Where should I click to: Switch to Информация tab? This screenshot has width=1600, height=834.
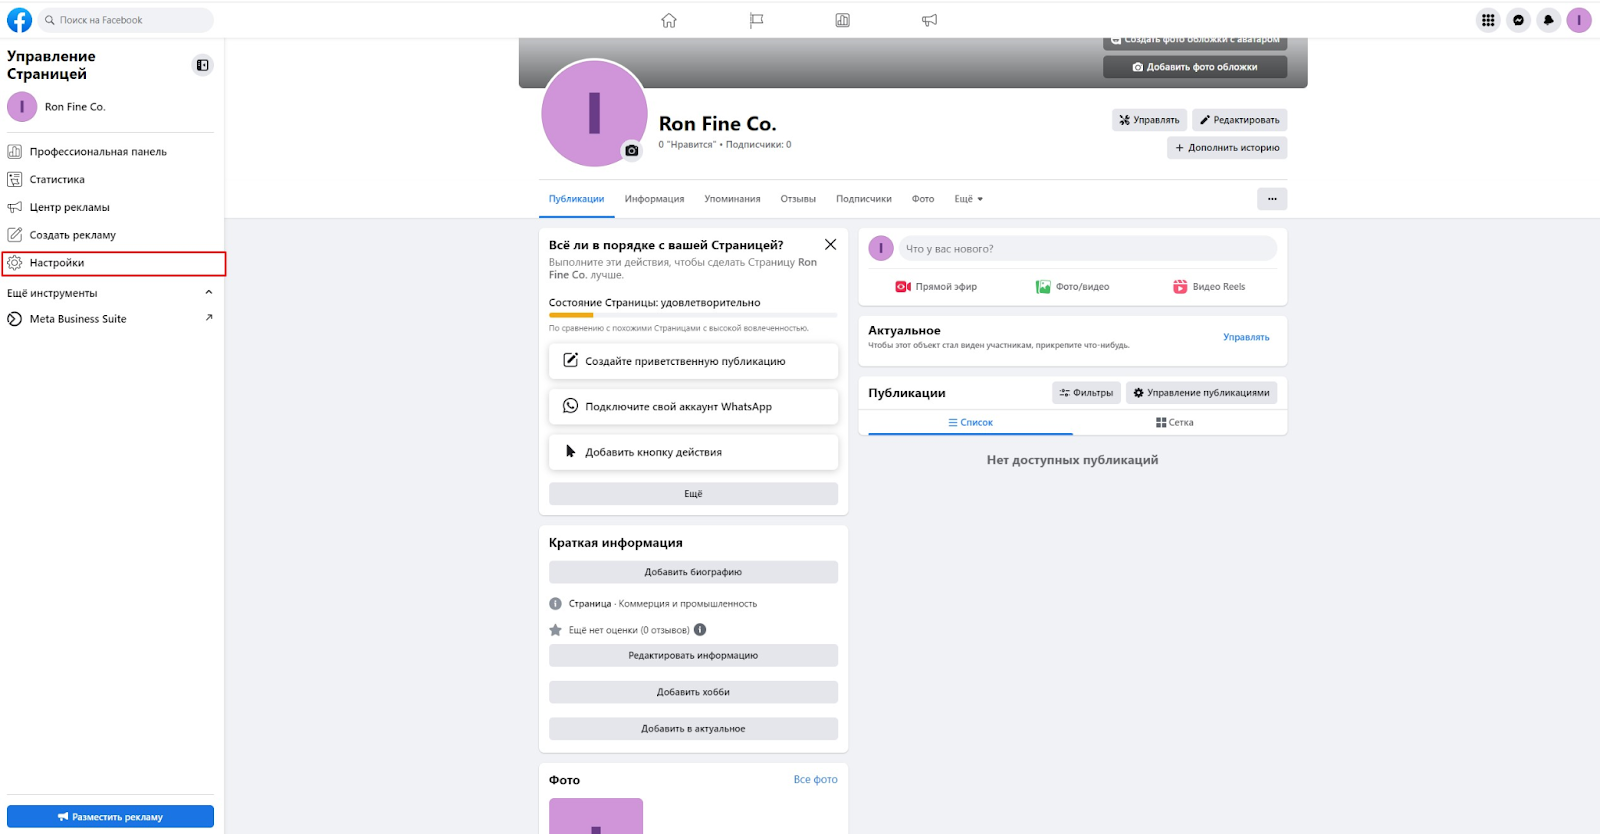[654, 199]
